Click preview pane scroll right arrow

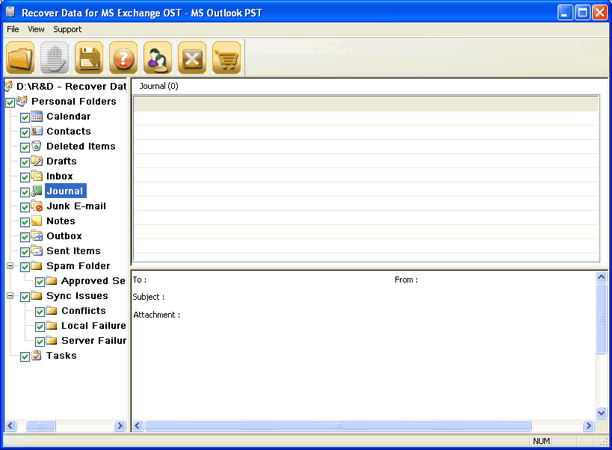pyautogui.click(x=588, y=425)
